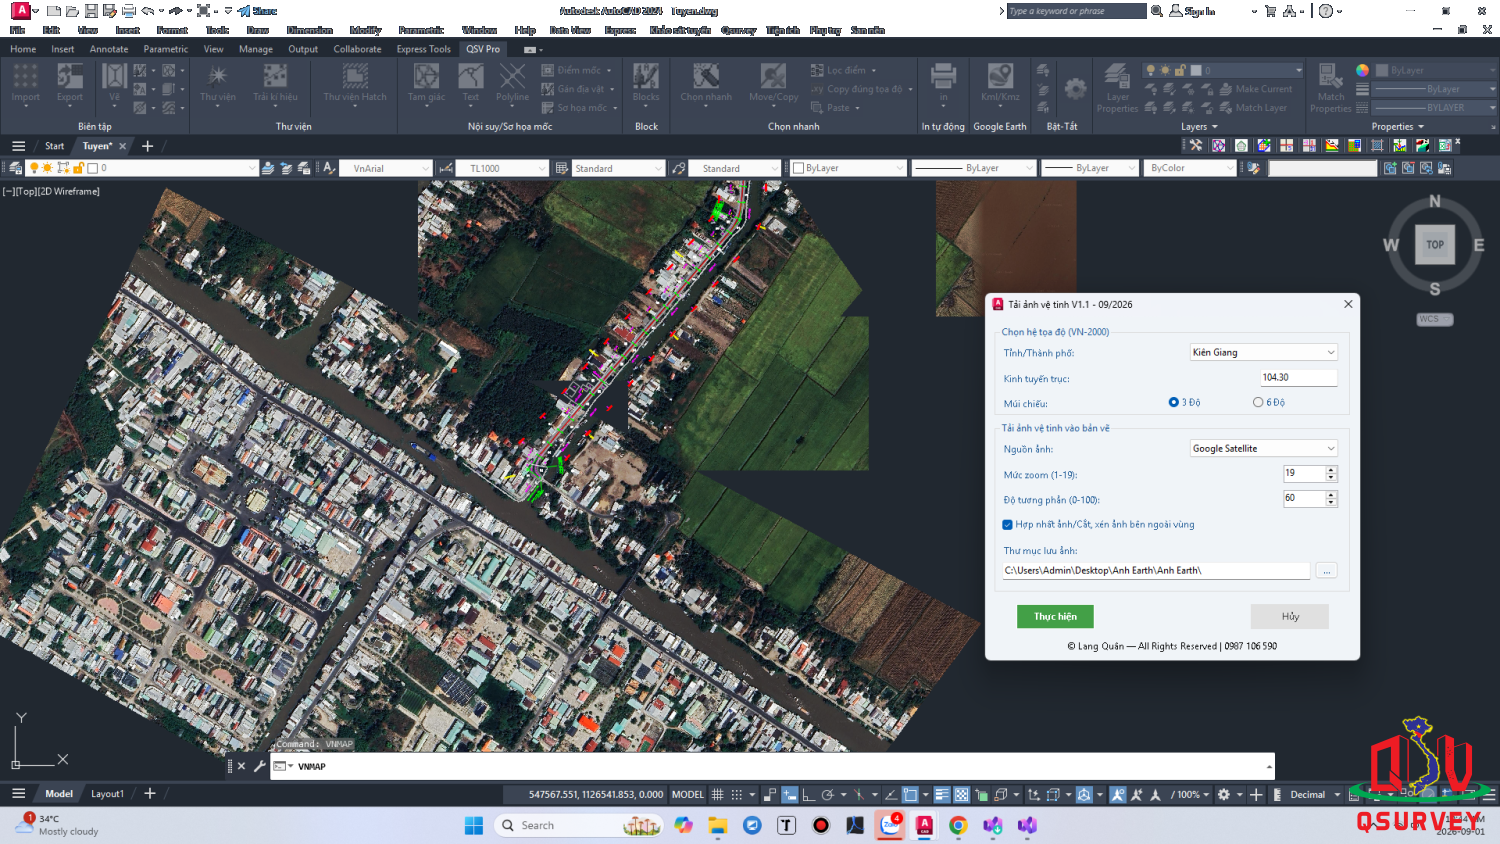Switch to the Annotate ribbon tab
This screenshot has width=1500, height=844.
coord(109,49)
